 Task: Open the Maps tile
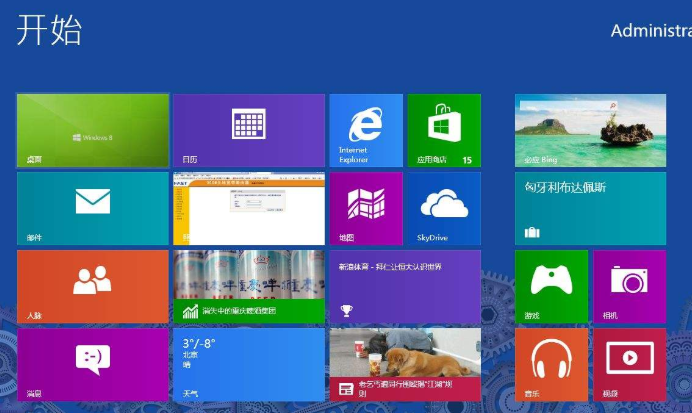366,208
